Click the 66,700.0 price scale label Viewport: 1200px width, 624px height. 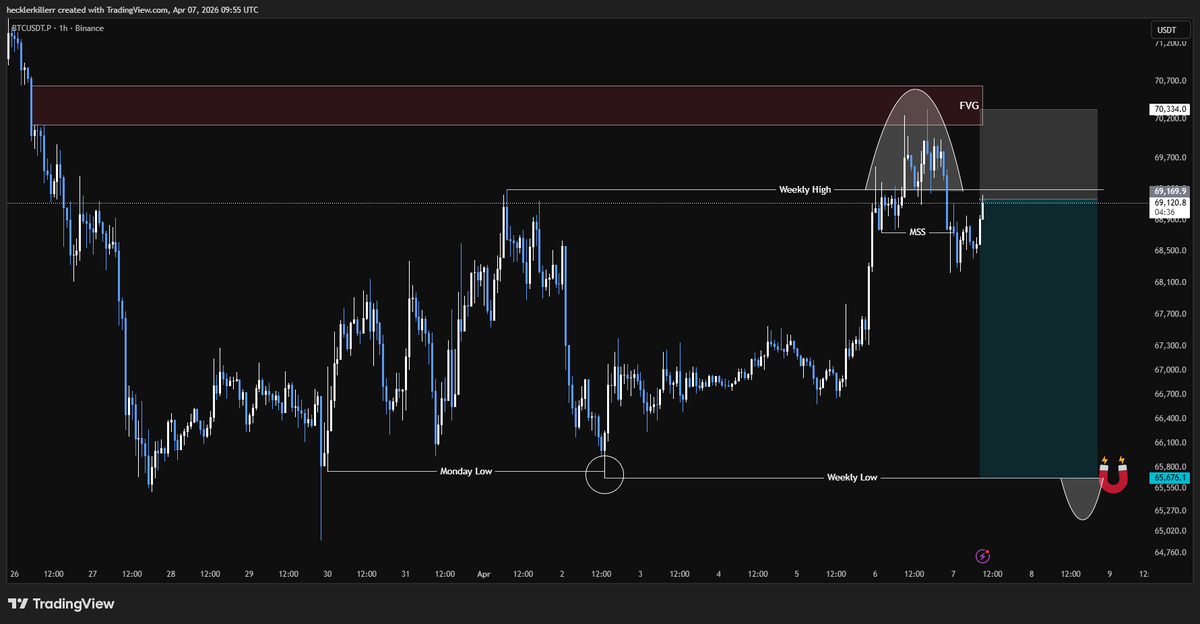[1170, 394]
